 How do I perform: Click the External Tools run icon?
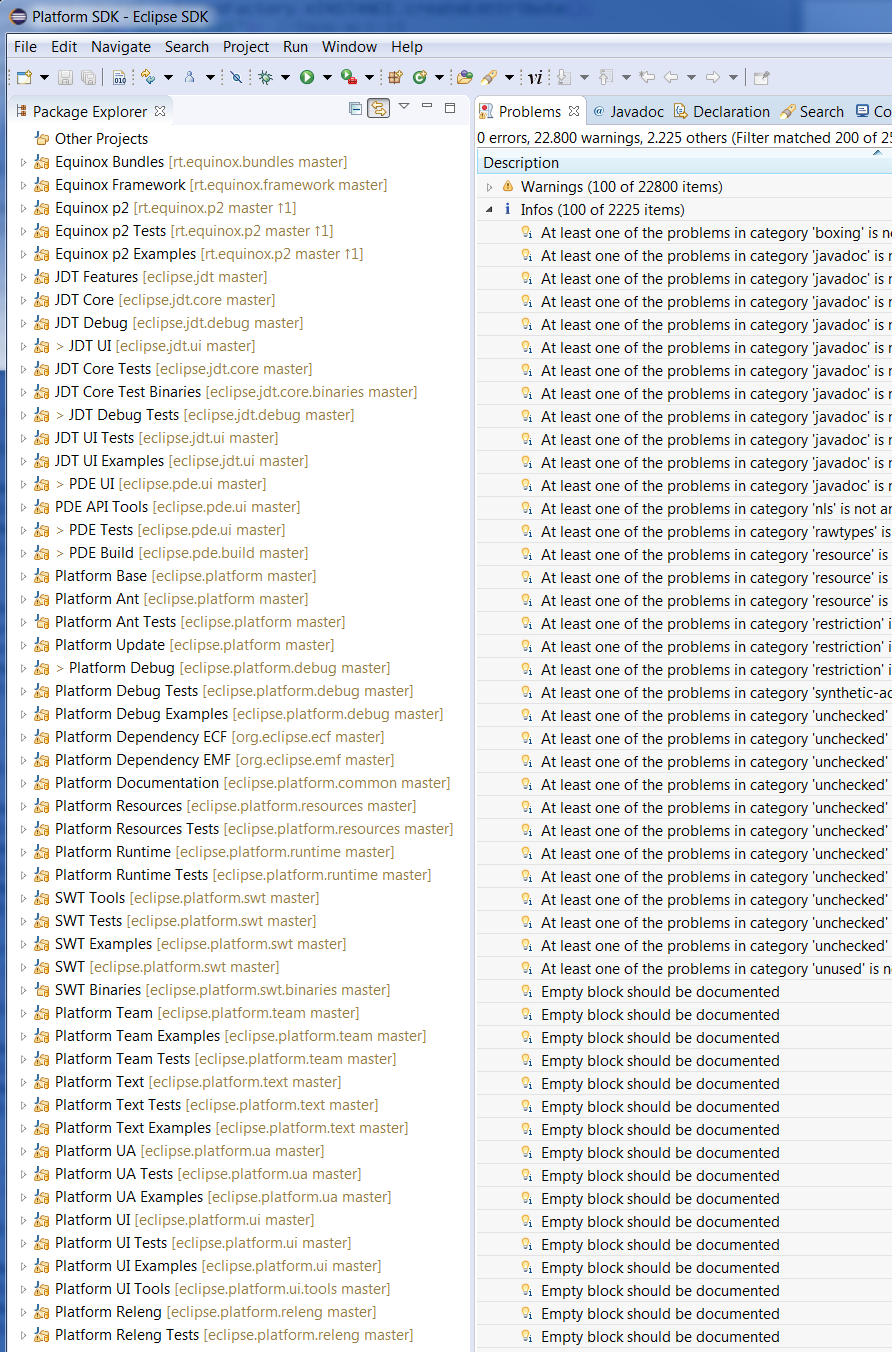(348, 77)
